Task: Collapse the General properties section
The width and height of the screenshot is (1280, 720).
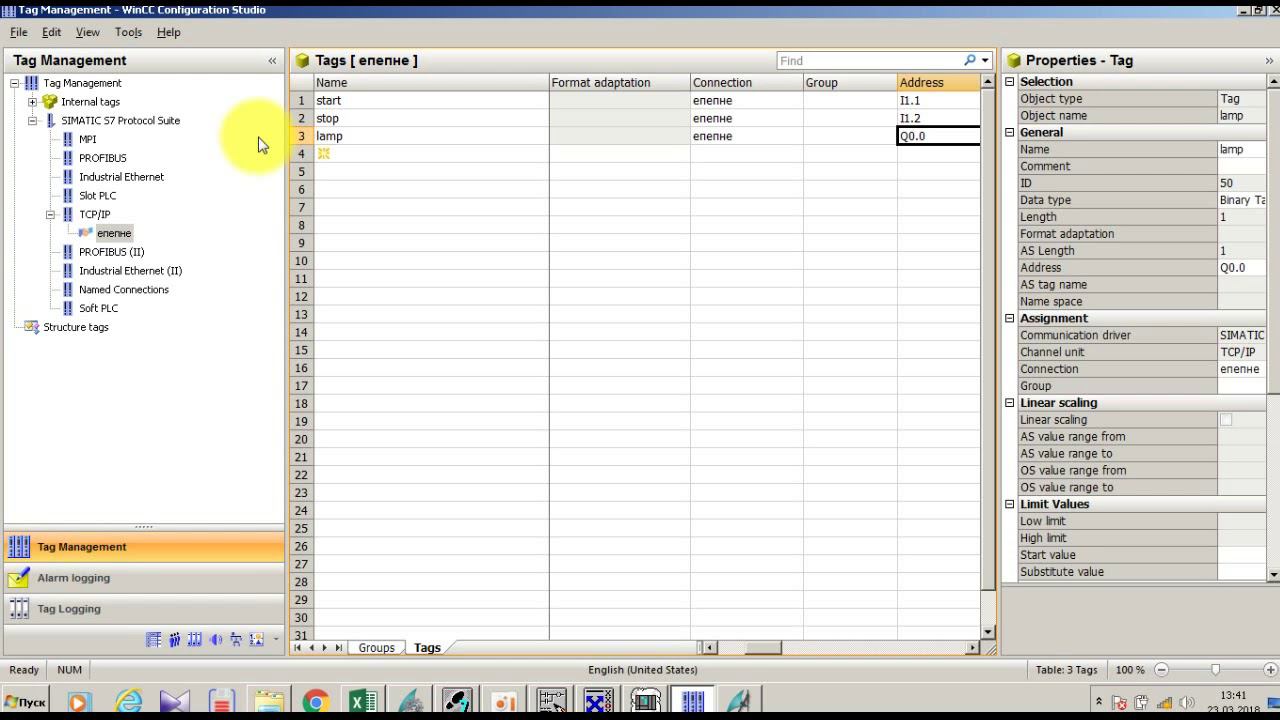Action: click(1009, 132)
